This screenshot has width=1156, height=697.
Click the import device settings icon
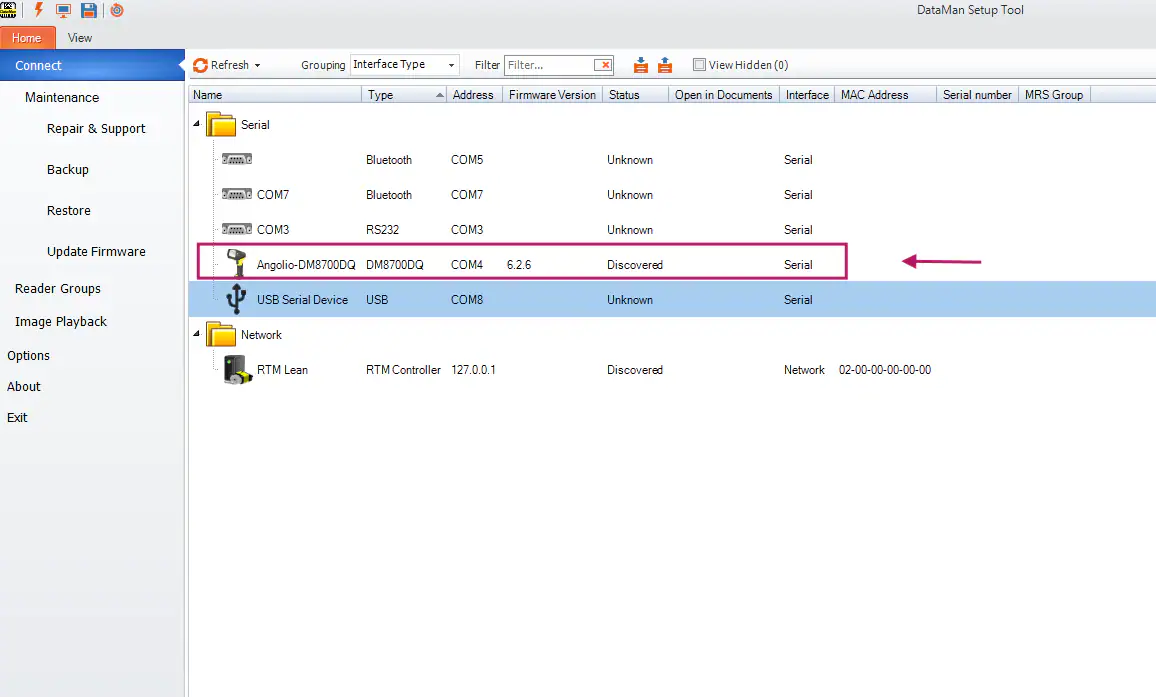(x=640, y=64)
